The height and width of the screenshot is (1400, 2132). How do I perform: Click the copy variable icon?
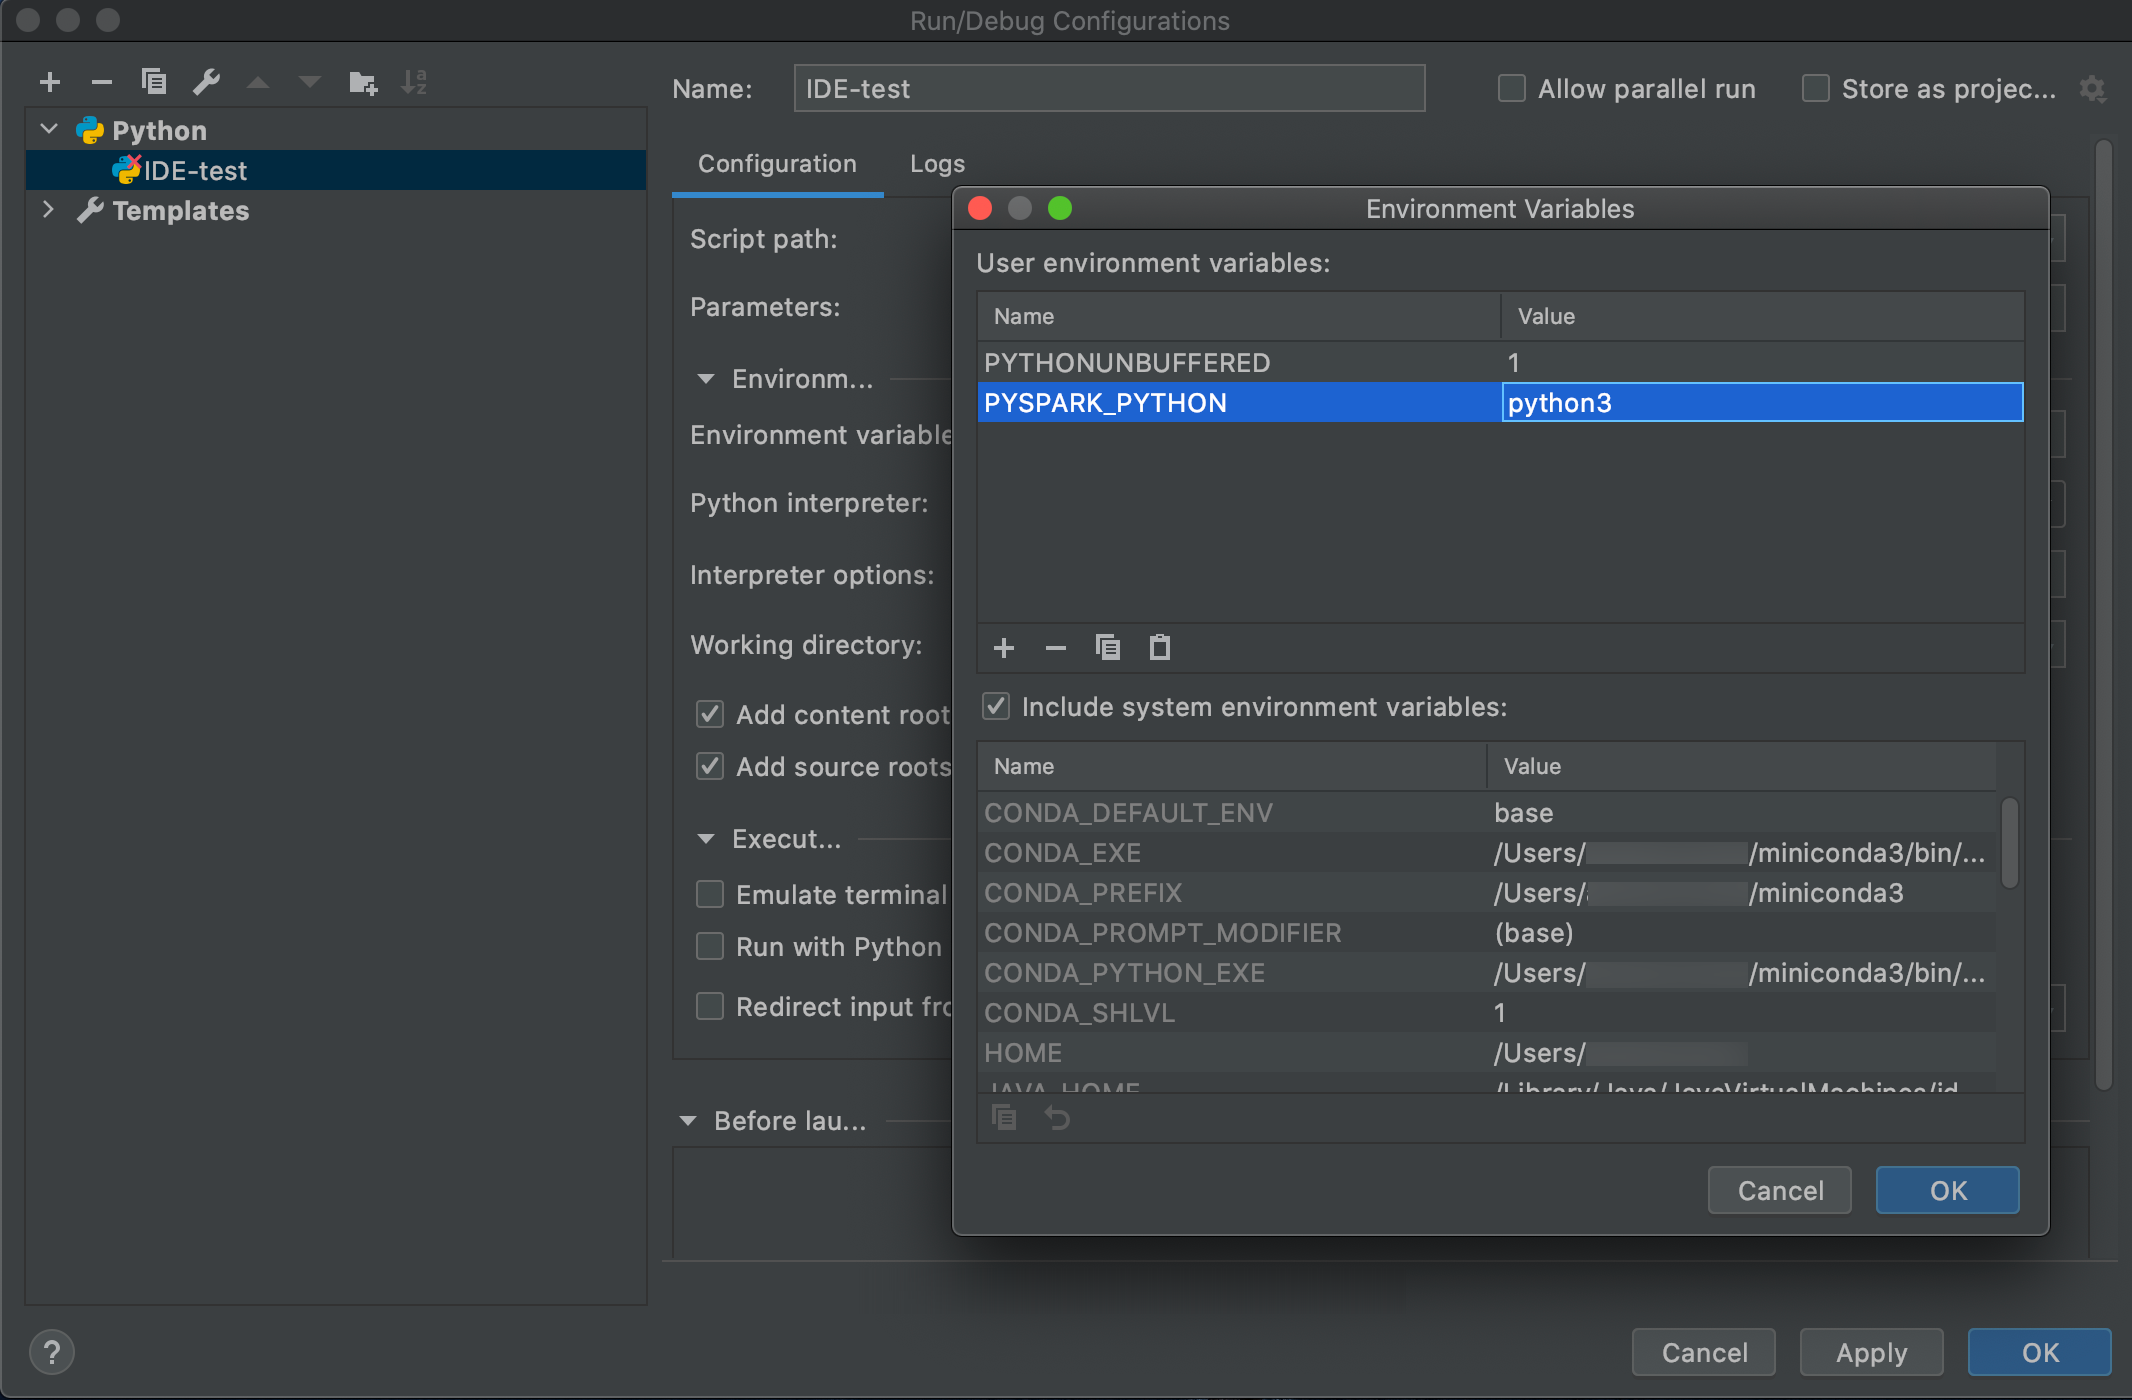(1109, 647)
